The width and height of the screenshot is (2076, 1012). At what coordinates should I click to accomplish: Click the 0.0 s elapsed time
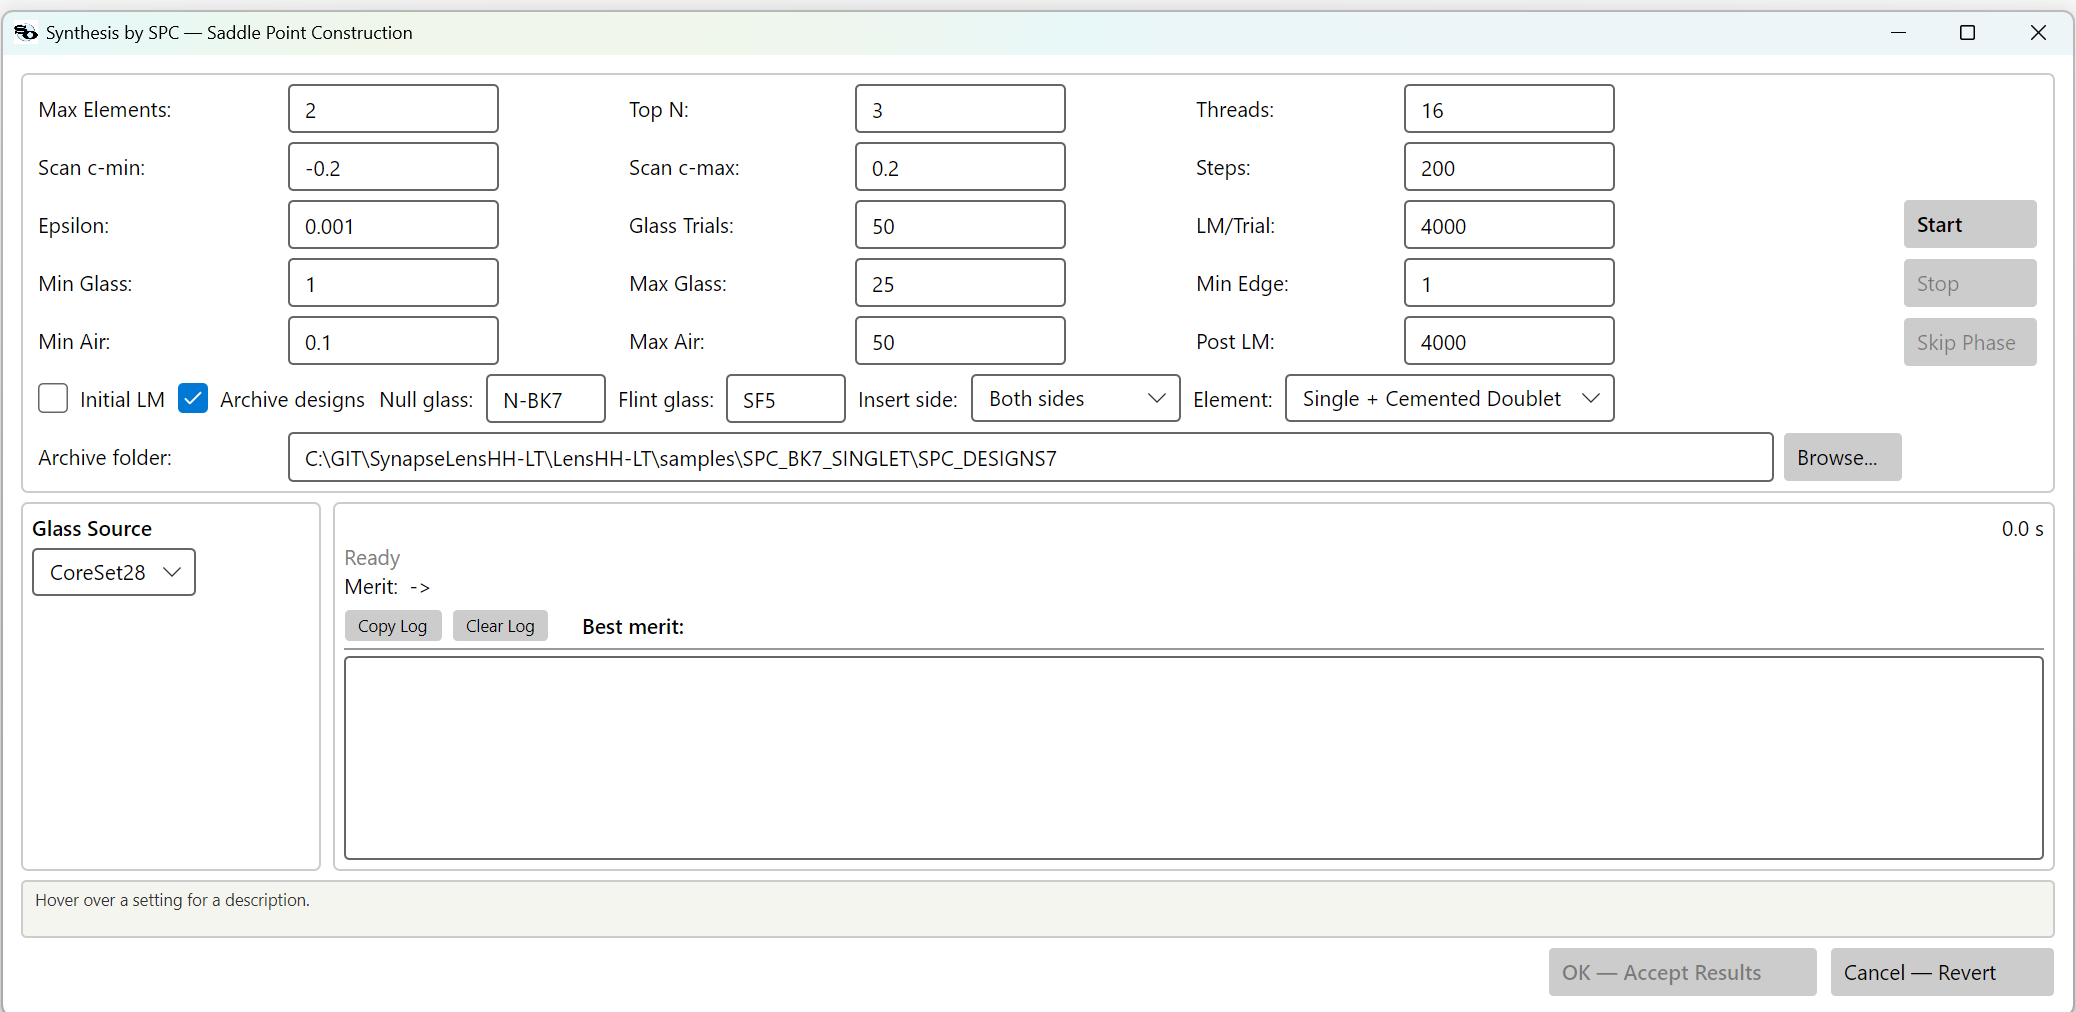coord(2022,529)
